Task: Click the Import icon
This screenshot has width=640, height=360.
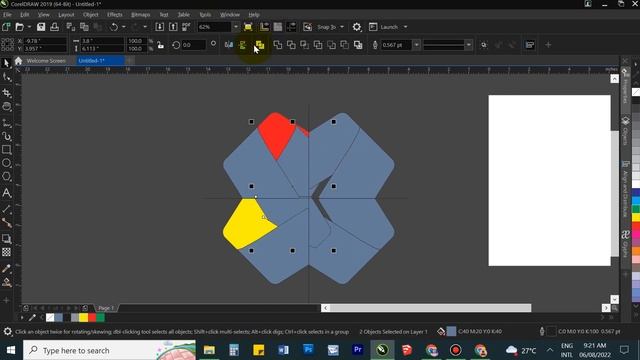Action: tap(160, 27)
